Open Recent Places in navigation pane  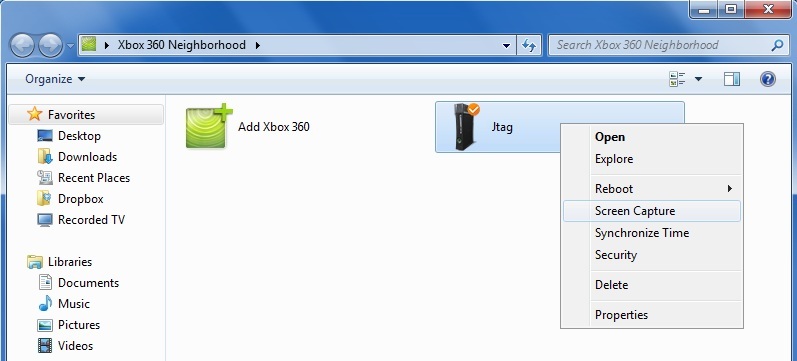[x=94, y=178]
